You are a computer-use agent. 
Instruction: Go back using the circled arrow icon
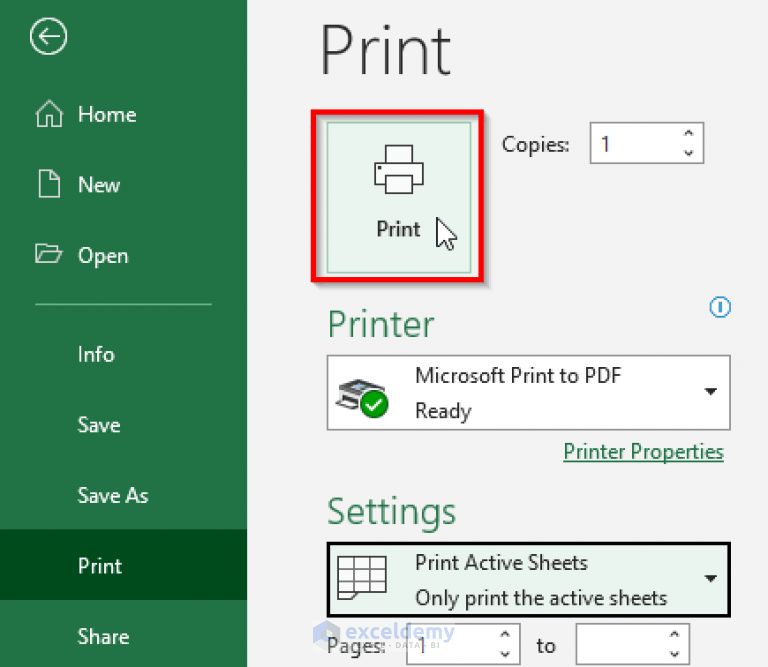(48, 36)
